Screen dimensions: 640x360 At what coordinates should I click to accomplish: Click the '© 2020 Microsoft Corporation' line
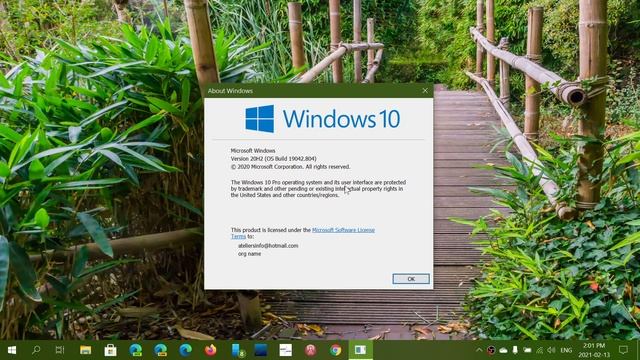[x=290, y=167]
